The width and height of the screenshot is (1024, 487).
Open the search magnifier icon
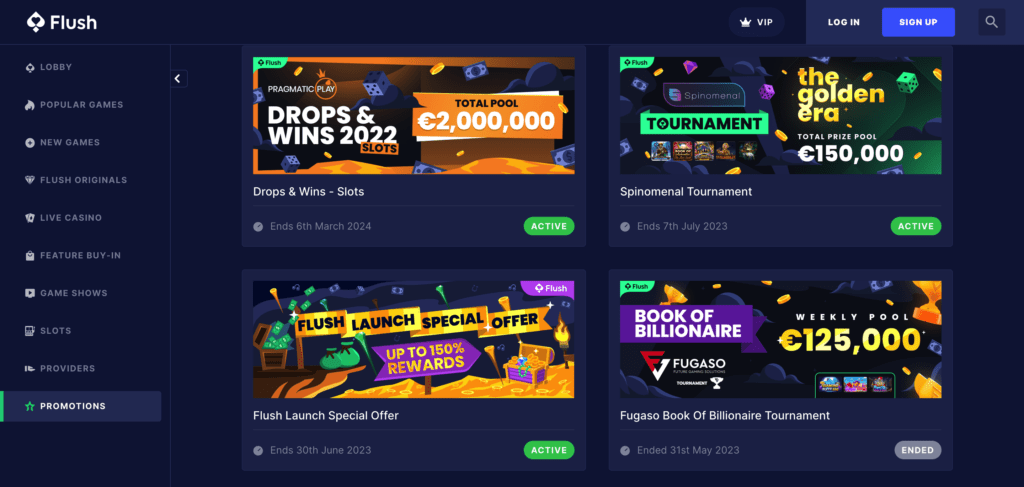point(991,22)
